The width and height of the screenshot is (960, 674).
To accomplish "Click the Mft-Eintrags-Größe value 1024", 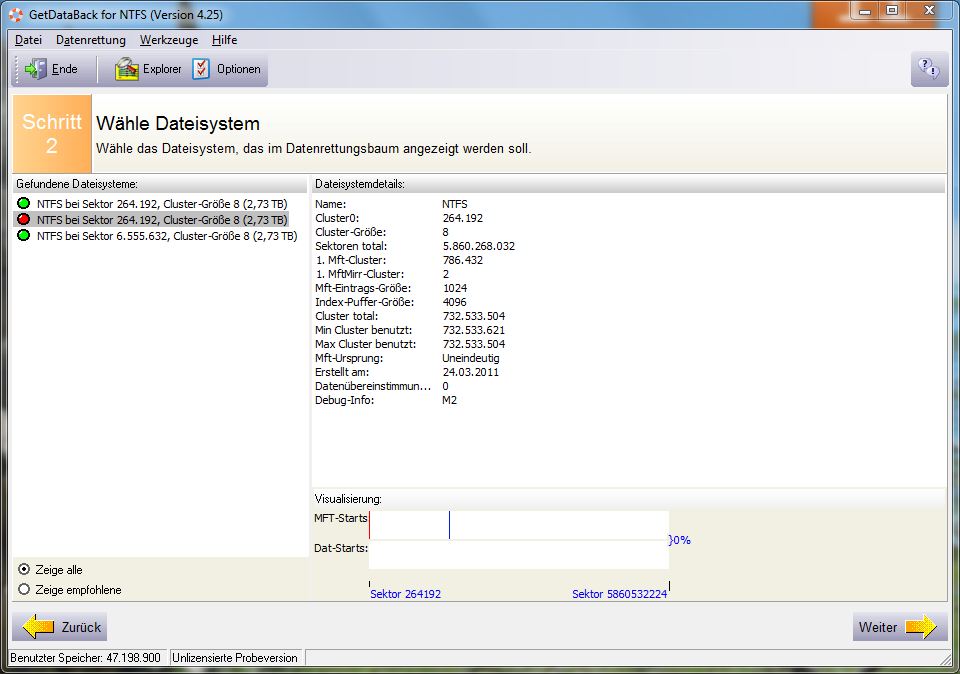I will point(455,288).
